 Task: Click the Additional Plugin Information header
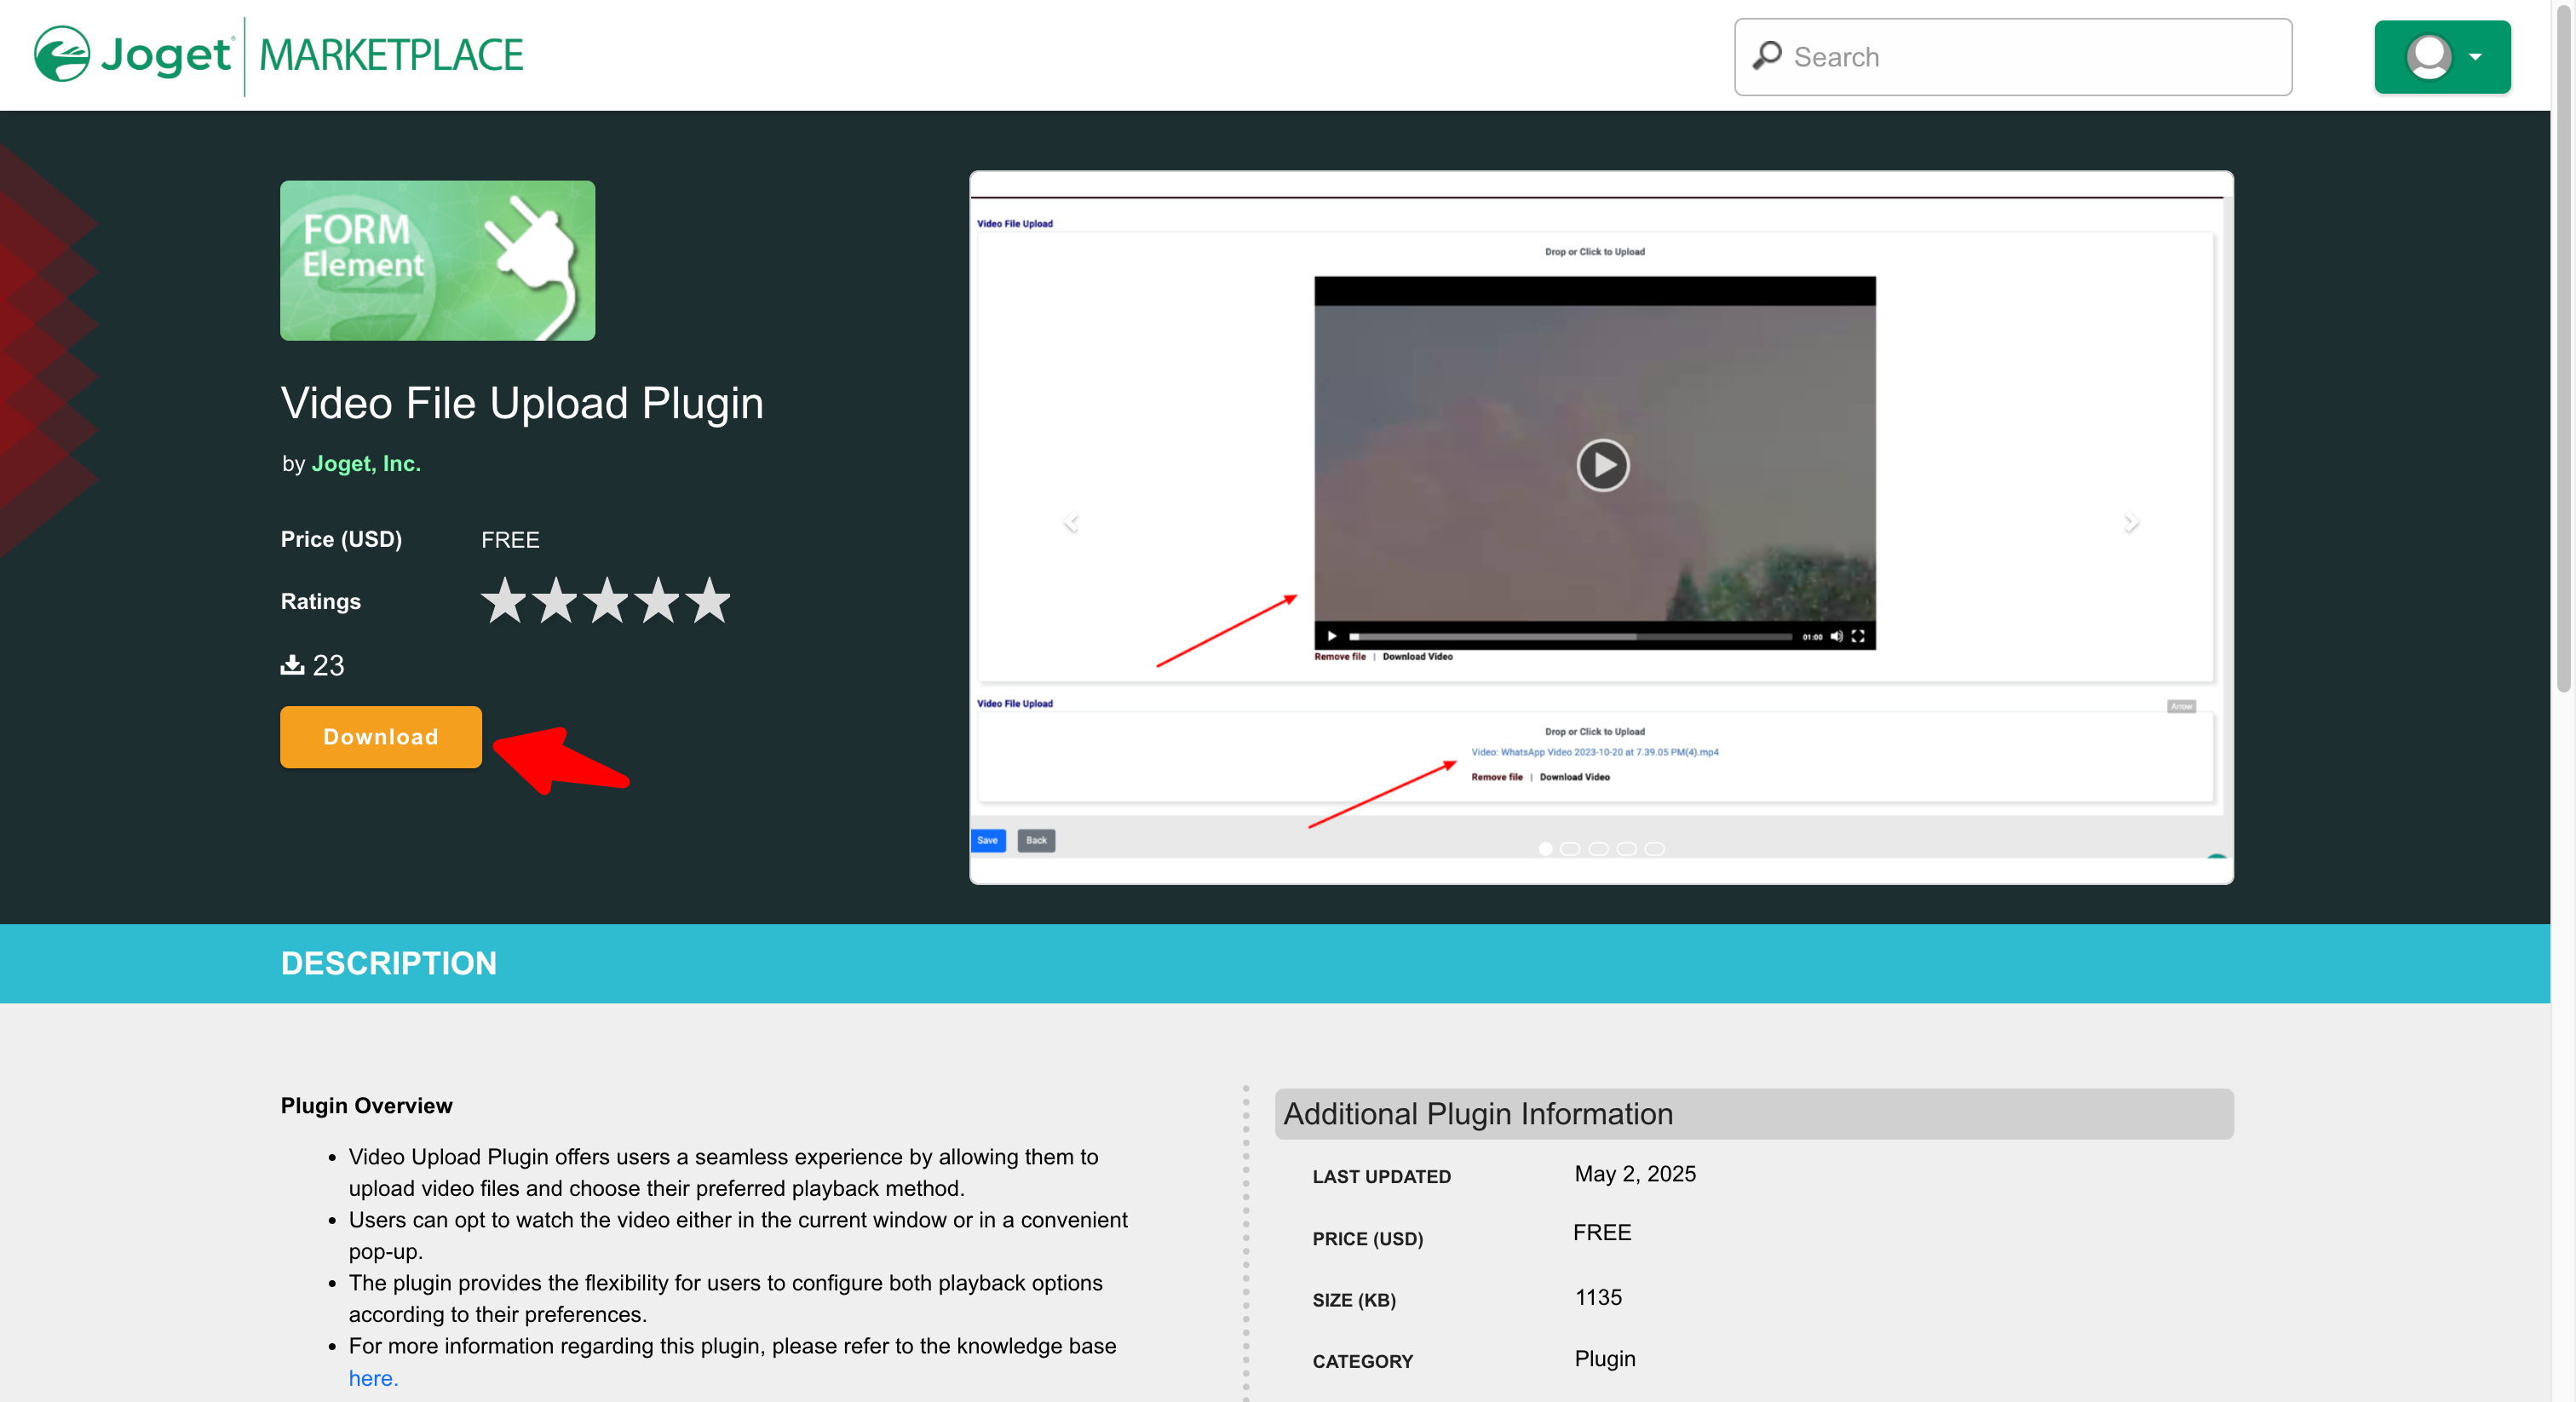(1754, 1113)
